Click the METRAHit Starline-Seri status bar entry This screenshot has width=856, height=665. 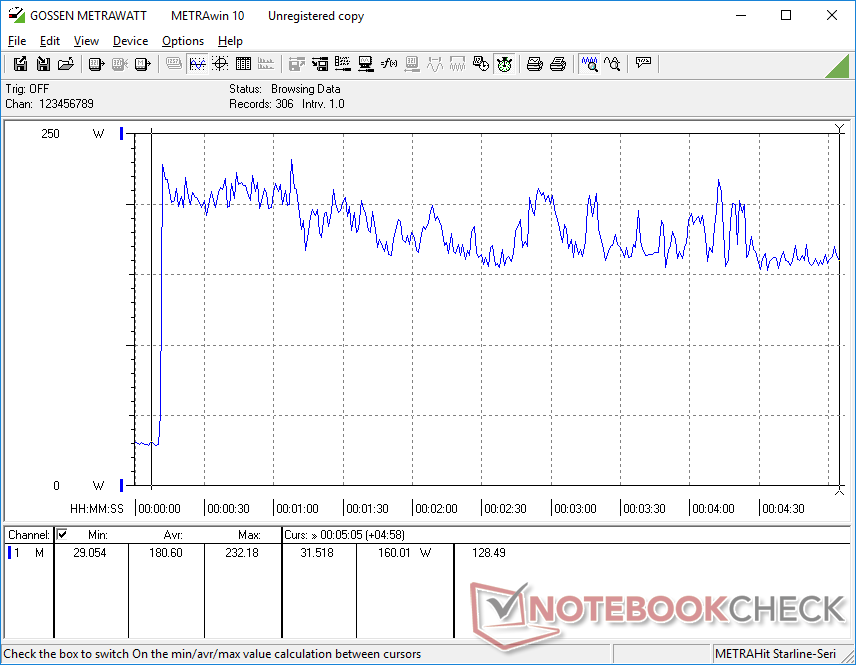coord(775,654)
